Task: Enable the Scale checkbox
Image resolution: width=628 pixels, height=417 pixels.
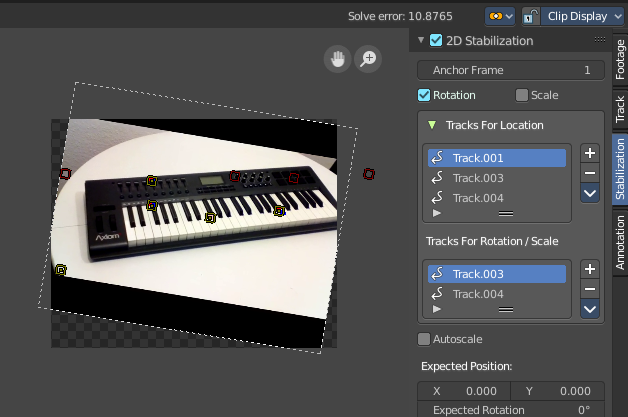Action: tap(521, 95)
